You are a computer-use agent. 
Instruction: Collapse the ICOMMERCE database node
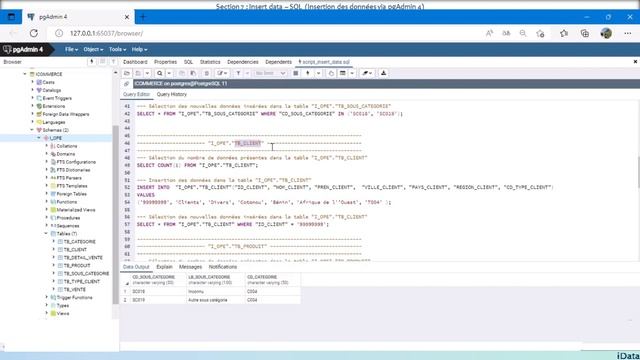[x=25, y=74]
